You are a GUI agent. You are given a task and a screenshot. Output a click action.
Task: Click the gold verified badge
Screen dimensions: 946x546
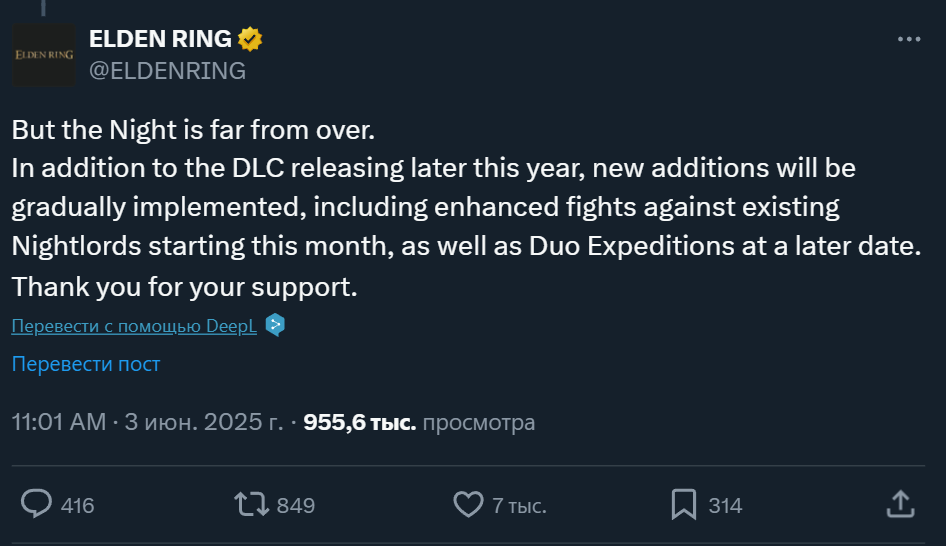249,39
